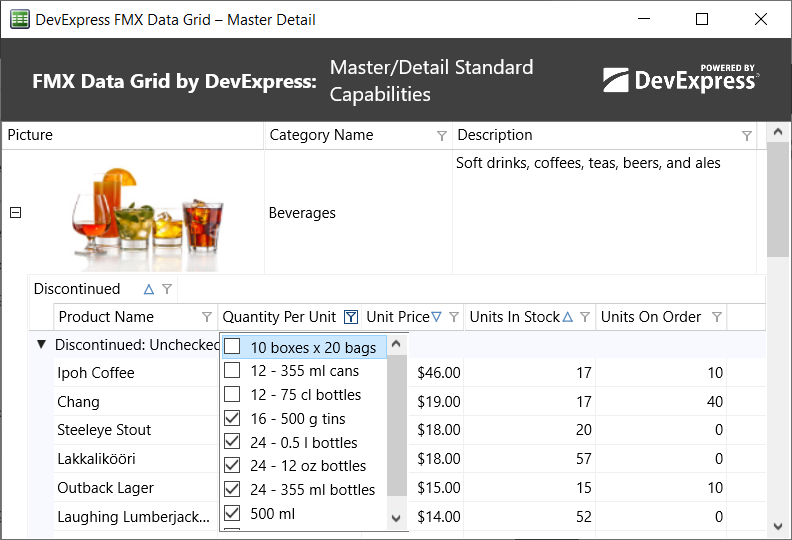
Task: Click the DevExpress logo in header
Action: (x=680, y=79)
